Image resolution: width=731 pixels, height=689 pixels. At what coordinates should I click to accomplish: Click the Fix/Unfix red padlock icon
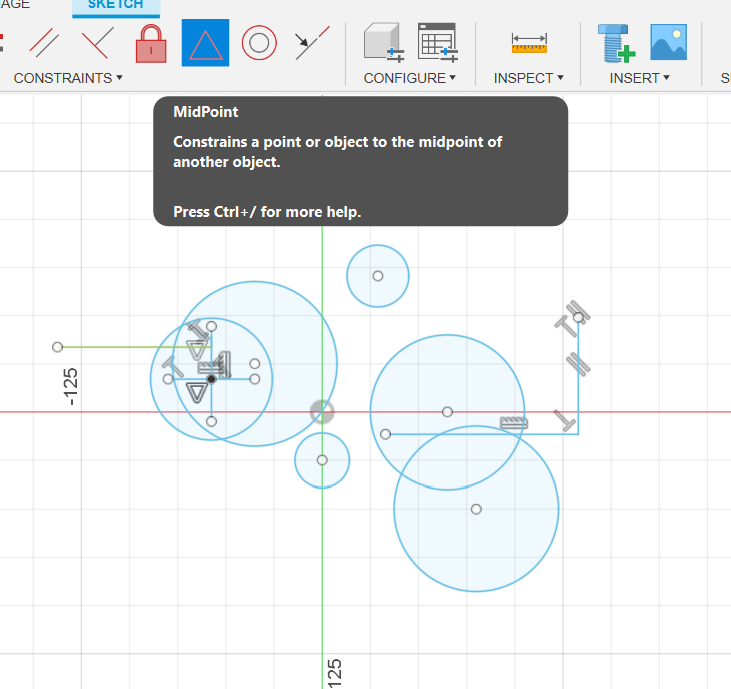pyautogui.click(x=151, y=44)
